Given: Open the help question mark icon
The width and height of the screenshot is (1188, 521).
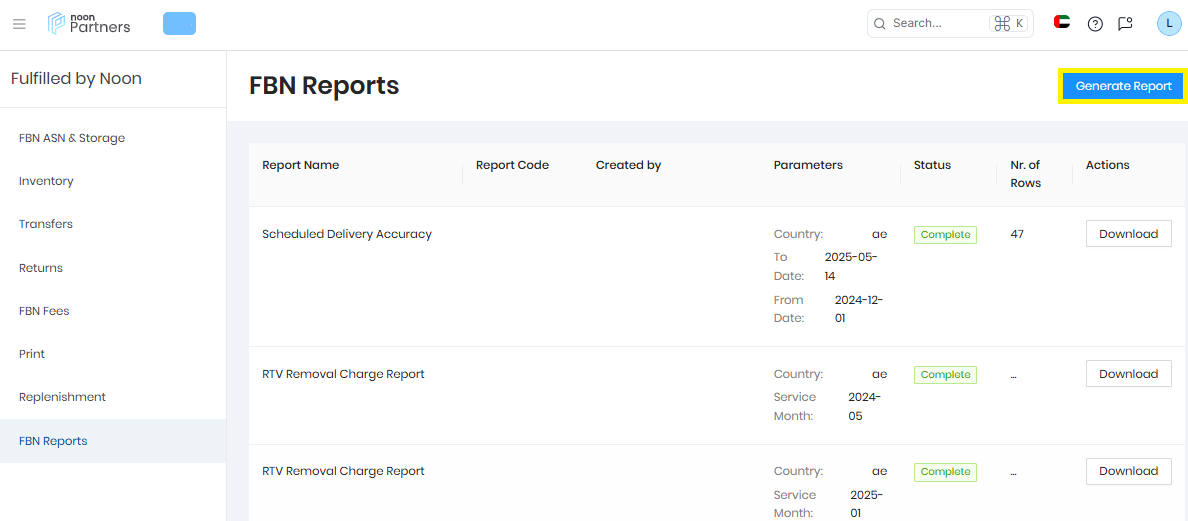Looking at the screenshot, I should click(1095, 23).
